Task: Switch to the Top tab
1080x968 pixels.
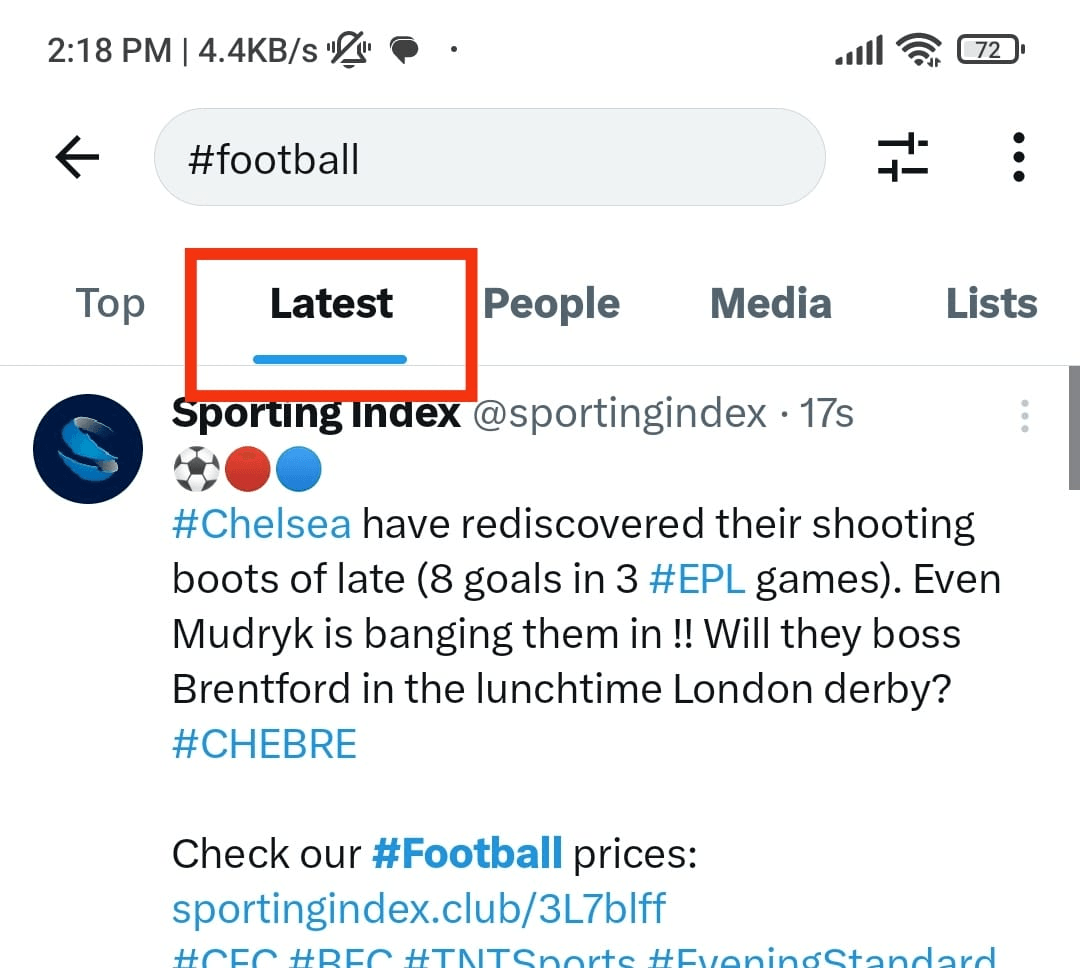Action: tap(110, 304)
